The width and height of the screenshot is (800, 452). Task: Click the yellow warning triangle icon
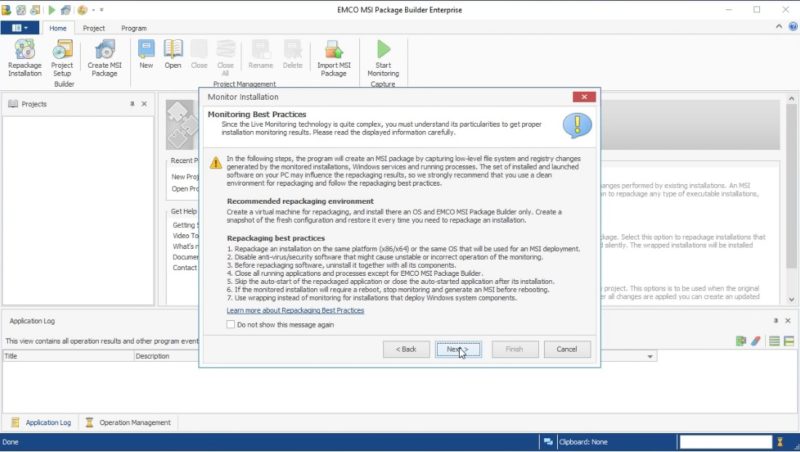(216, 163)
